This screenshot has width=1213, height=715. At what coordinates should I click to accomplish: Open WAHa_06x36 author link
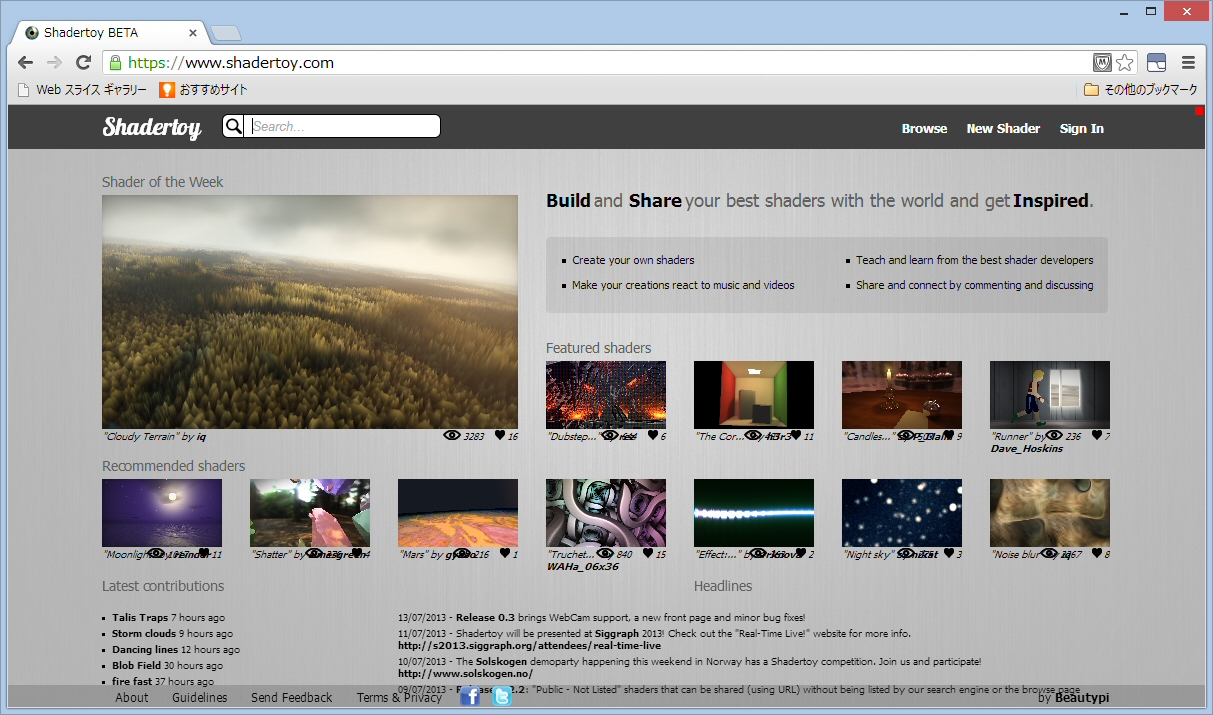pyautogui.click(x=582, y=567)
